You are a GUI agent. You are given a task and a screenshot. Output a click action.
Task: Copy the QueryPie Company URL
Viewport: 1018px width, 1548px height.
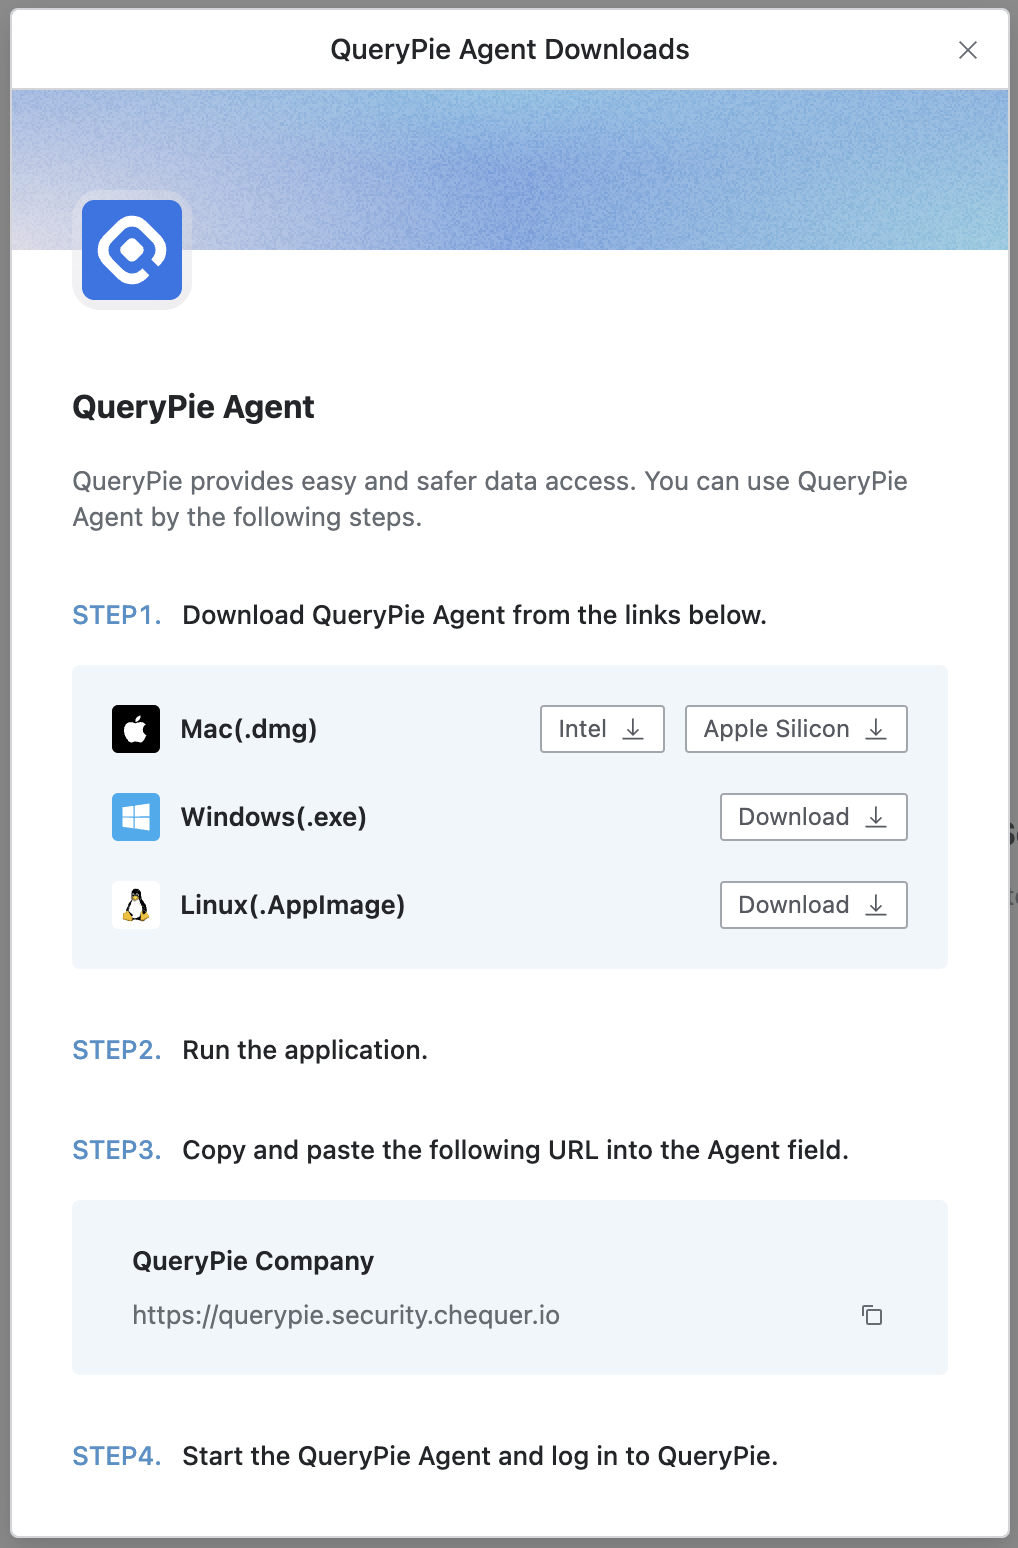click(x=872, y=1315)
